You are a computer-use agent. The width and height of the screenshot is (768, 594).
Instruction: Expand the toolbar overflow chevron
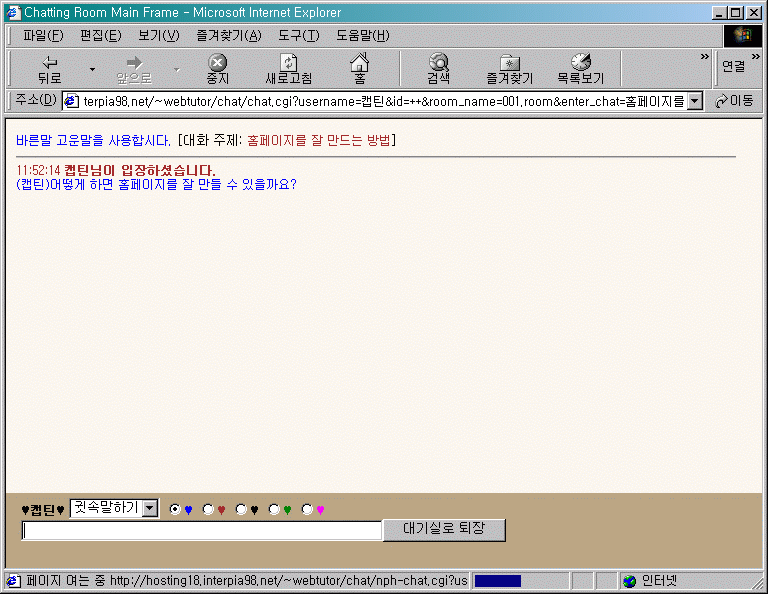click(704, 57)
